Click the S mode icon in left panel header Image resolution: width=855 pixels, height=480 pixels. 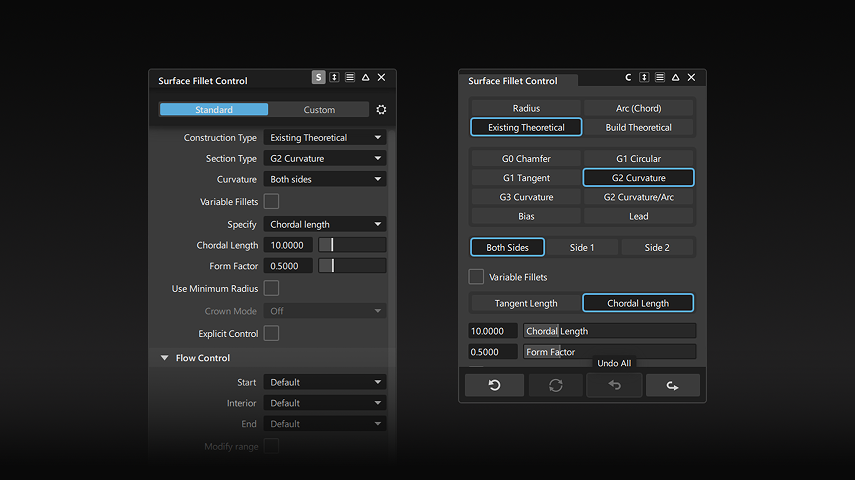318,77
